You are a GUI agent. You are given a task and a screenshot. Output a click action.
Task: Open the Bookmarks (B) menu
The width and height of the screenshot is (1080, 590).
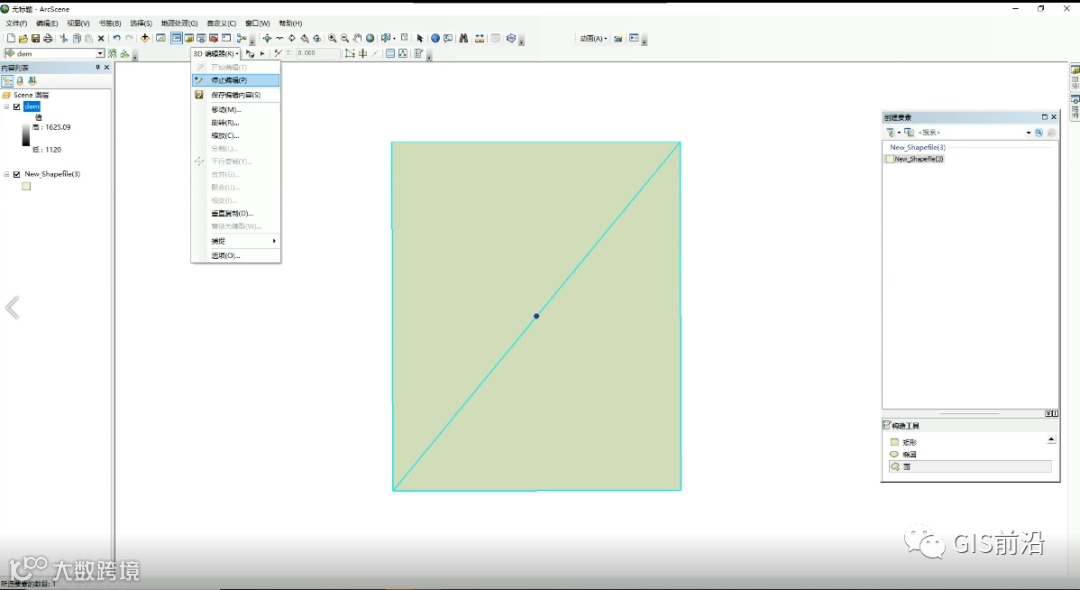(x=110, y=23)
